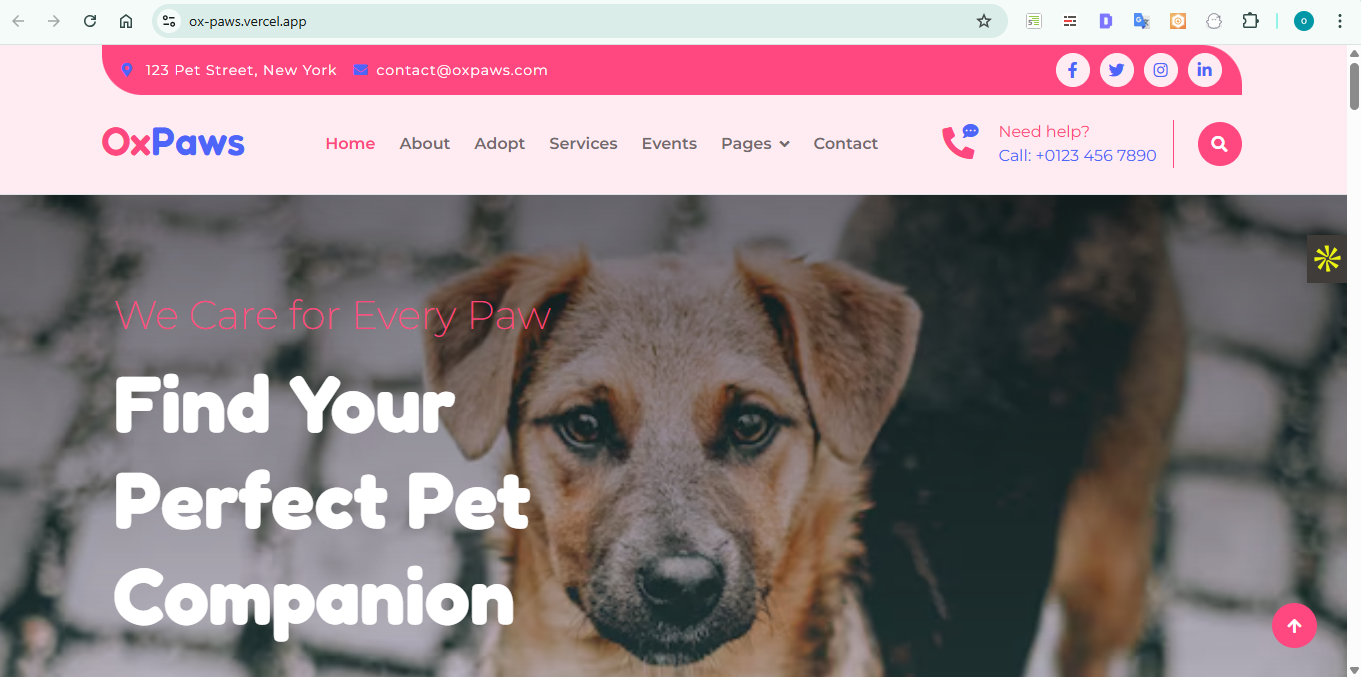The image size is (1361, 677).
Task: Open the Chrome three-dot menu
Action: click(x=1340, y=21)
